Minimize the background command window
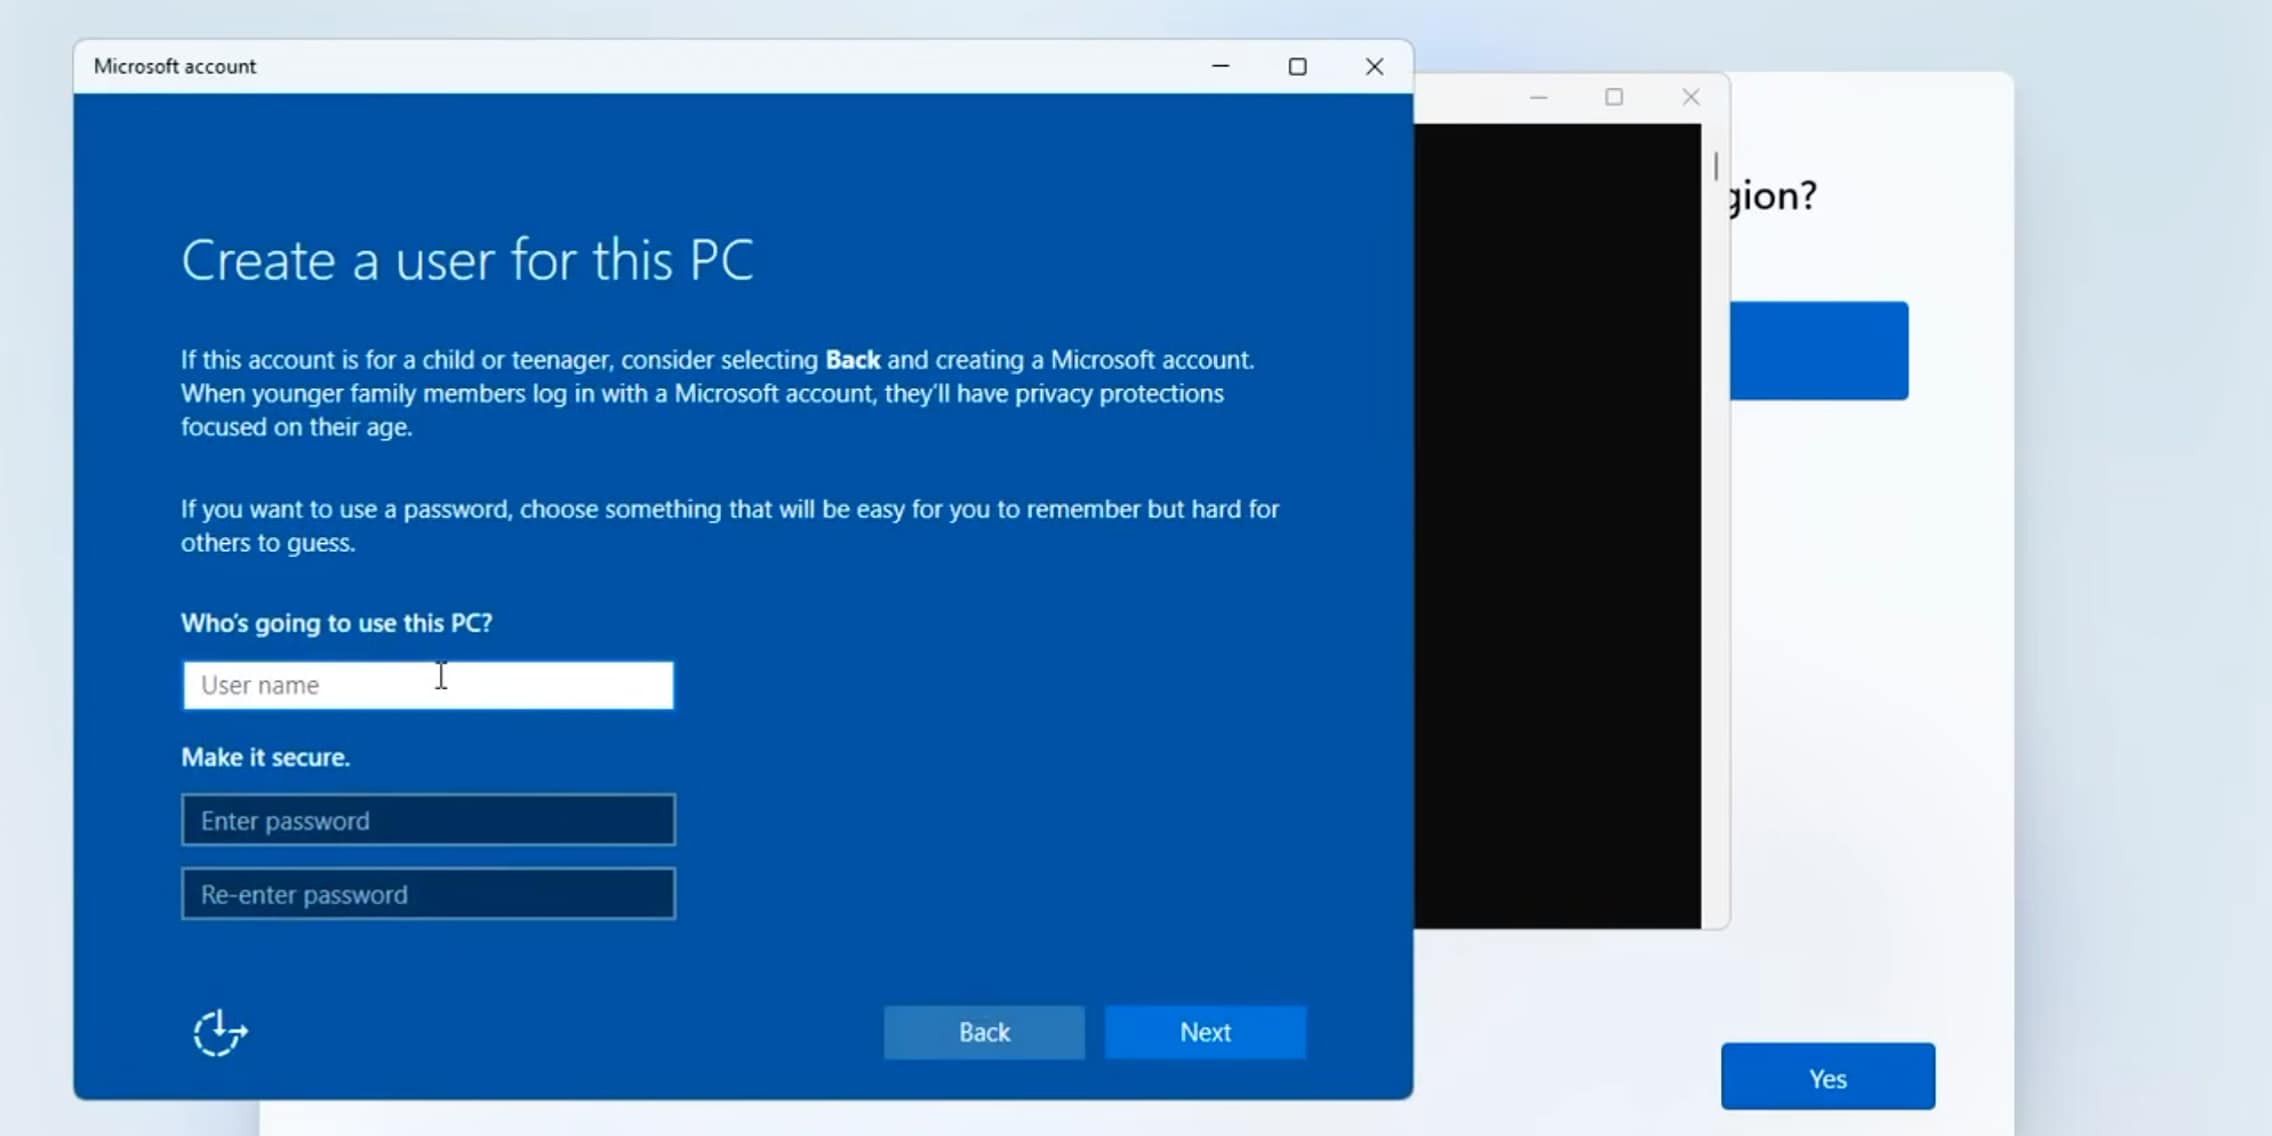Viewport: 2272px width, 1136px height. 1538,97
